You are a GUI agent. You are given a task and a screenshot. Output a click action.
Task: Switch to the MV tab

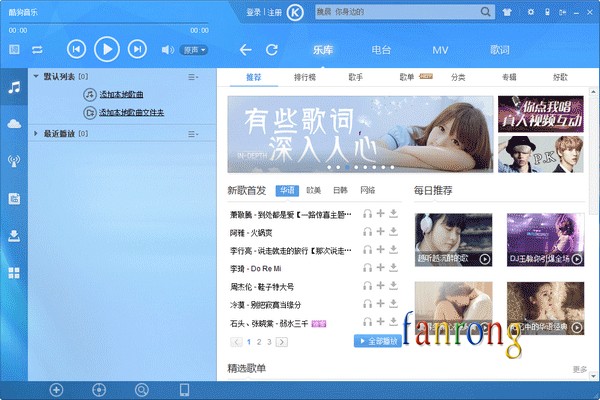tap(440, 50)
